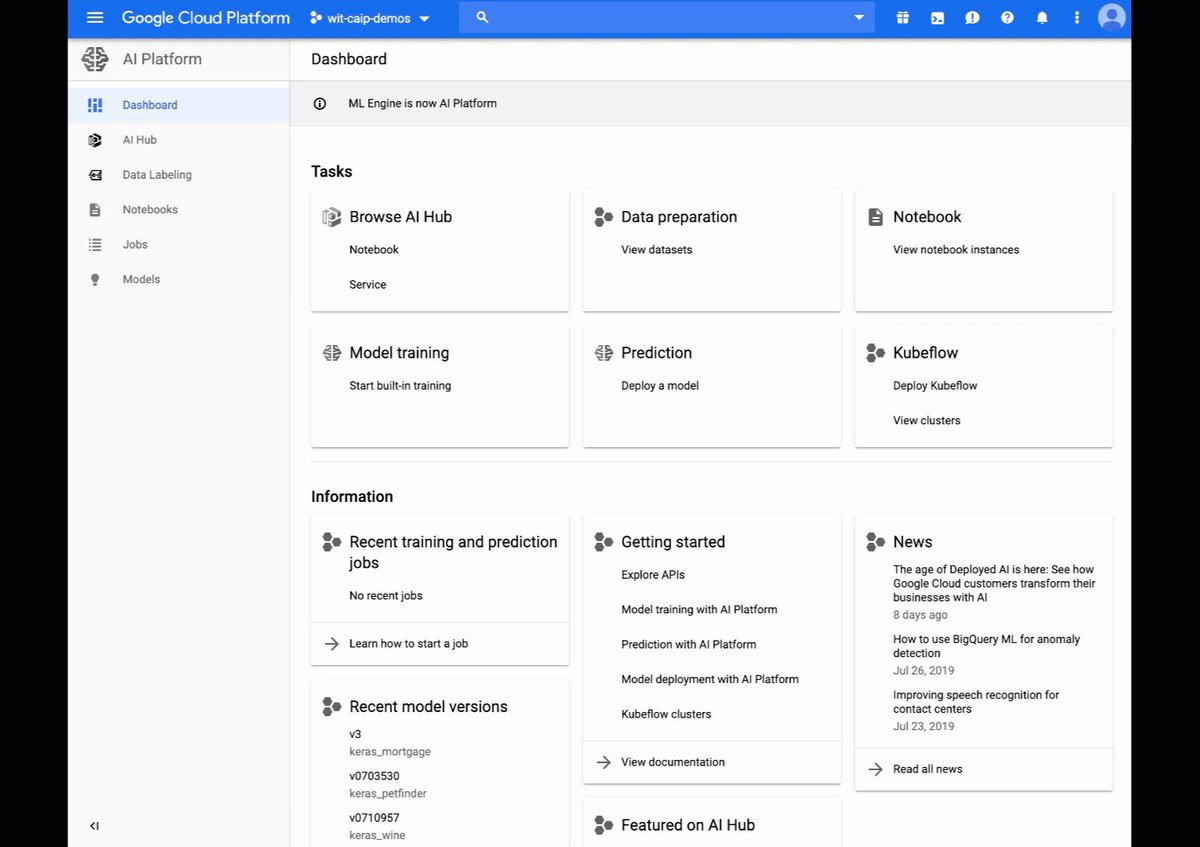The image size is (1200, 847).
Task: Open the hamburger navigation menu
Action: click(x=95, y=18)
